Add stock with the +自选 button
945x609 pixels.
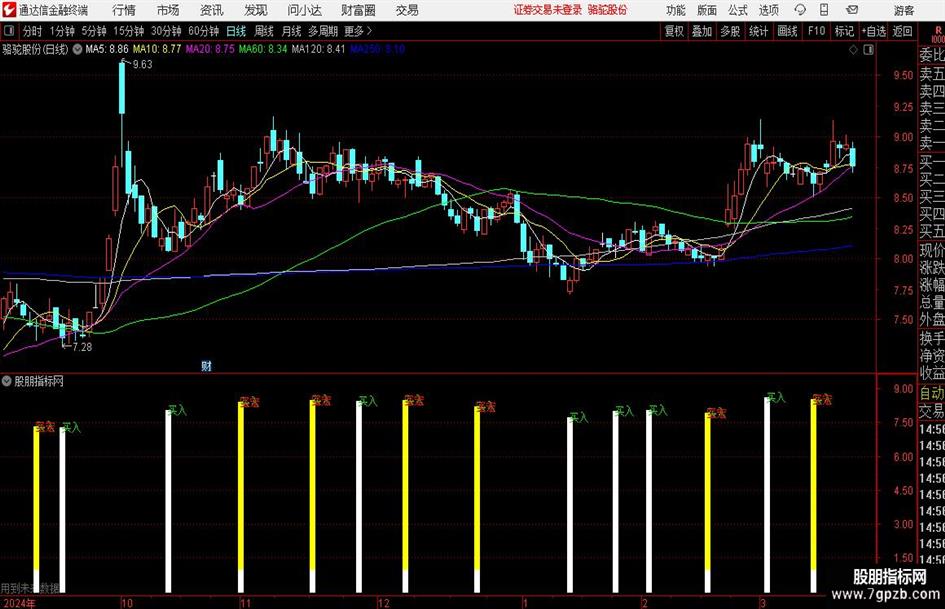click(x=874, y=31)
